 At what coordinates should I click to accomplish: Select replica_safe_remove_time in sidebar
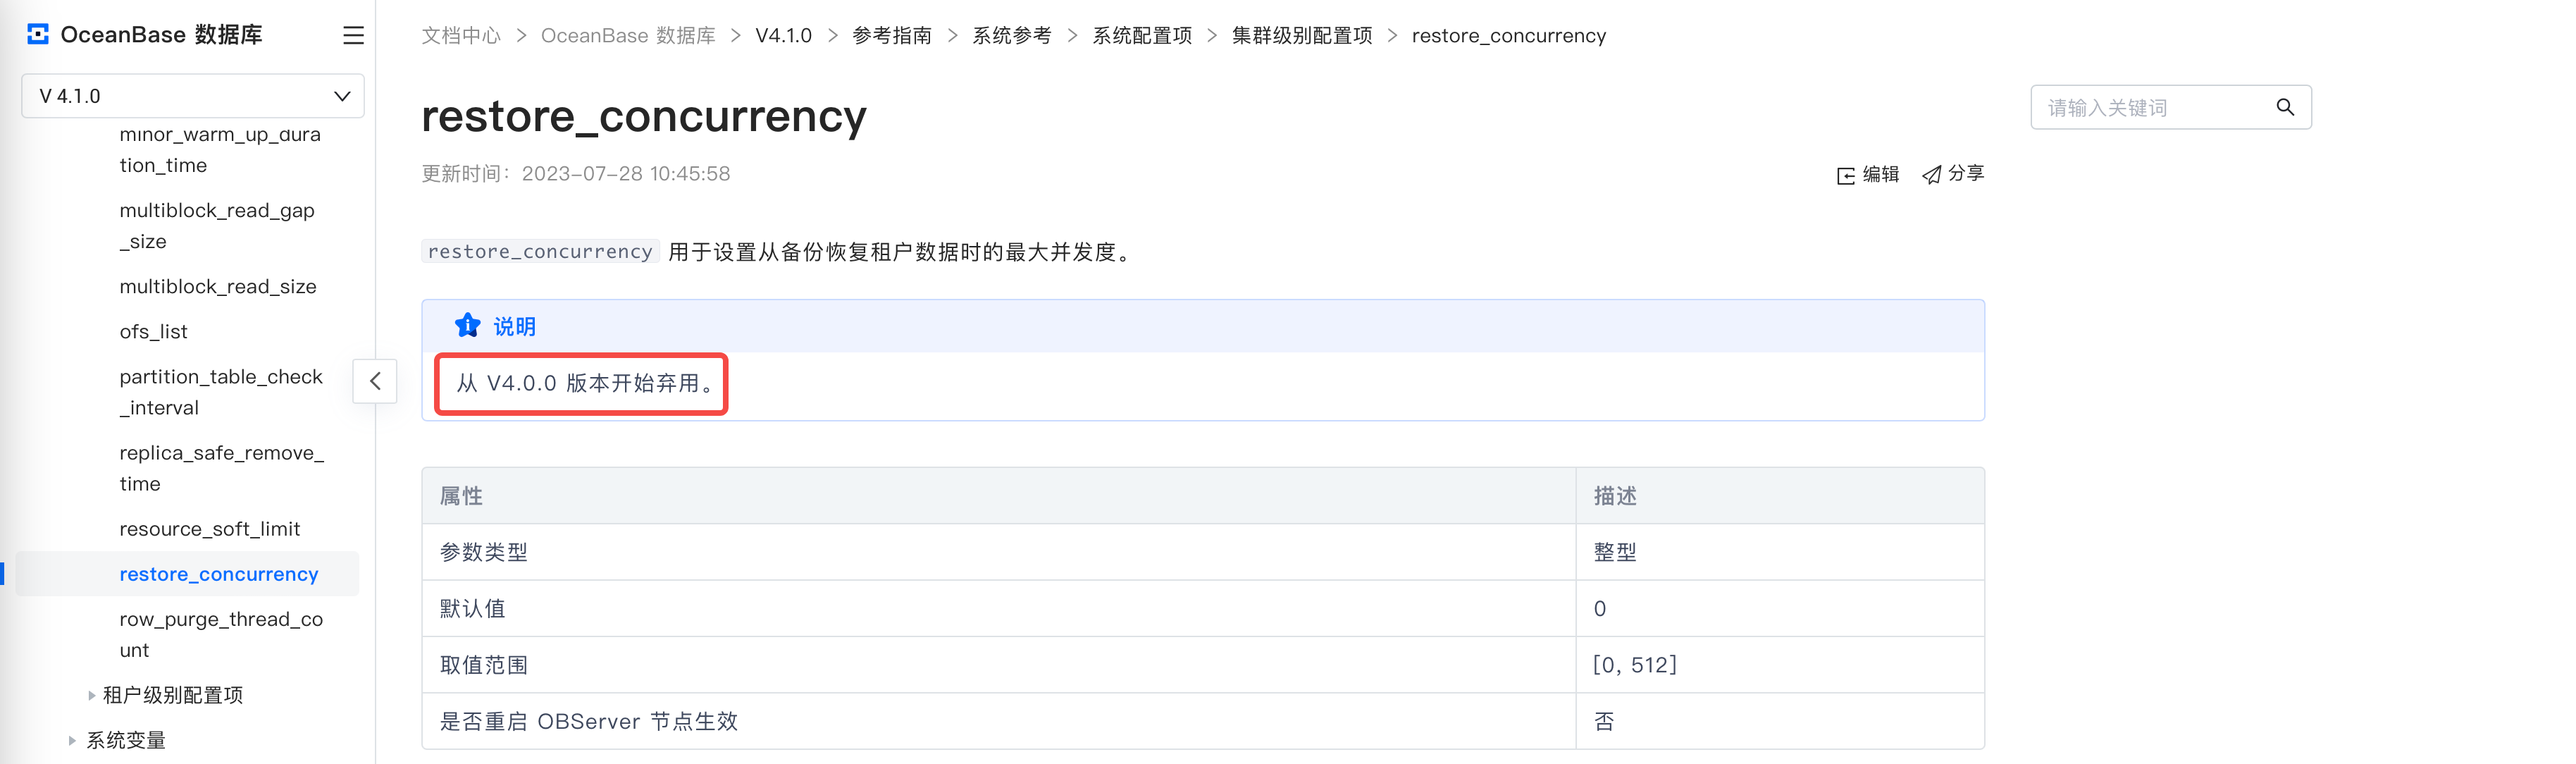(222, 468)
